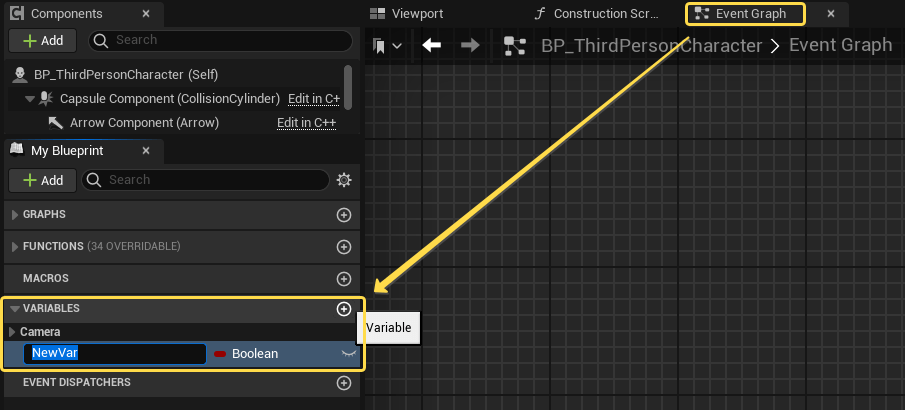Viewport: 905px width, 410px height.
Task: Open My Blueprint settings gear
Action: point(344,180)
